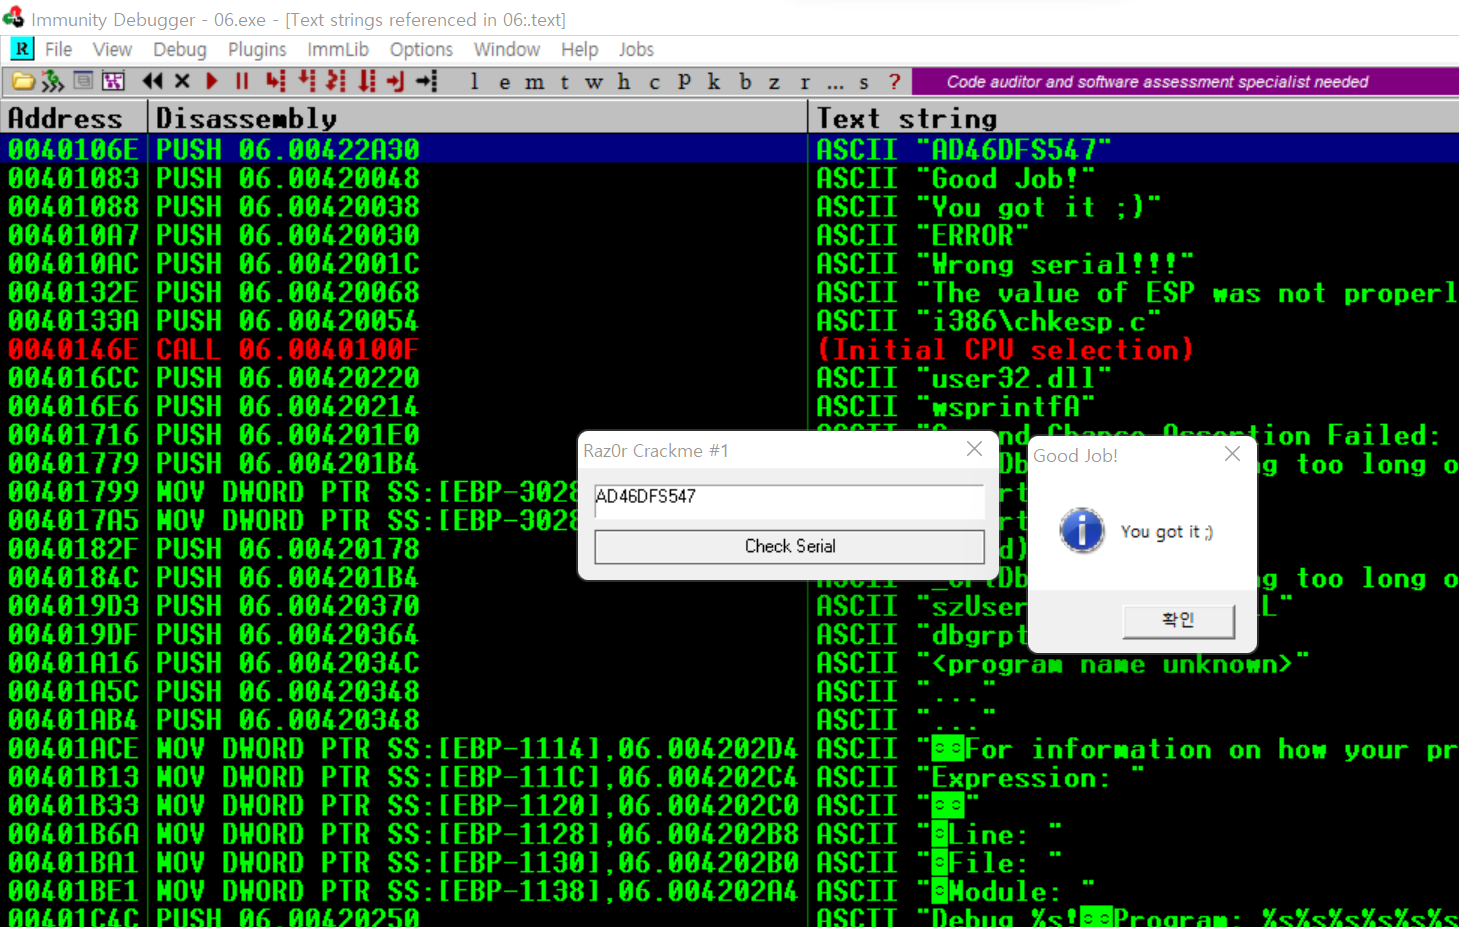Select the "ERROR" string row
Viewport: 1459px width, 927px height.
730,235
